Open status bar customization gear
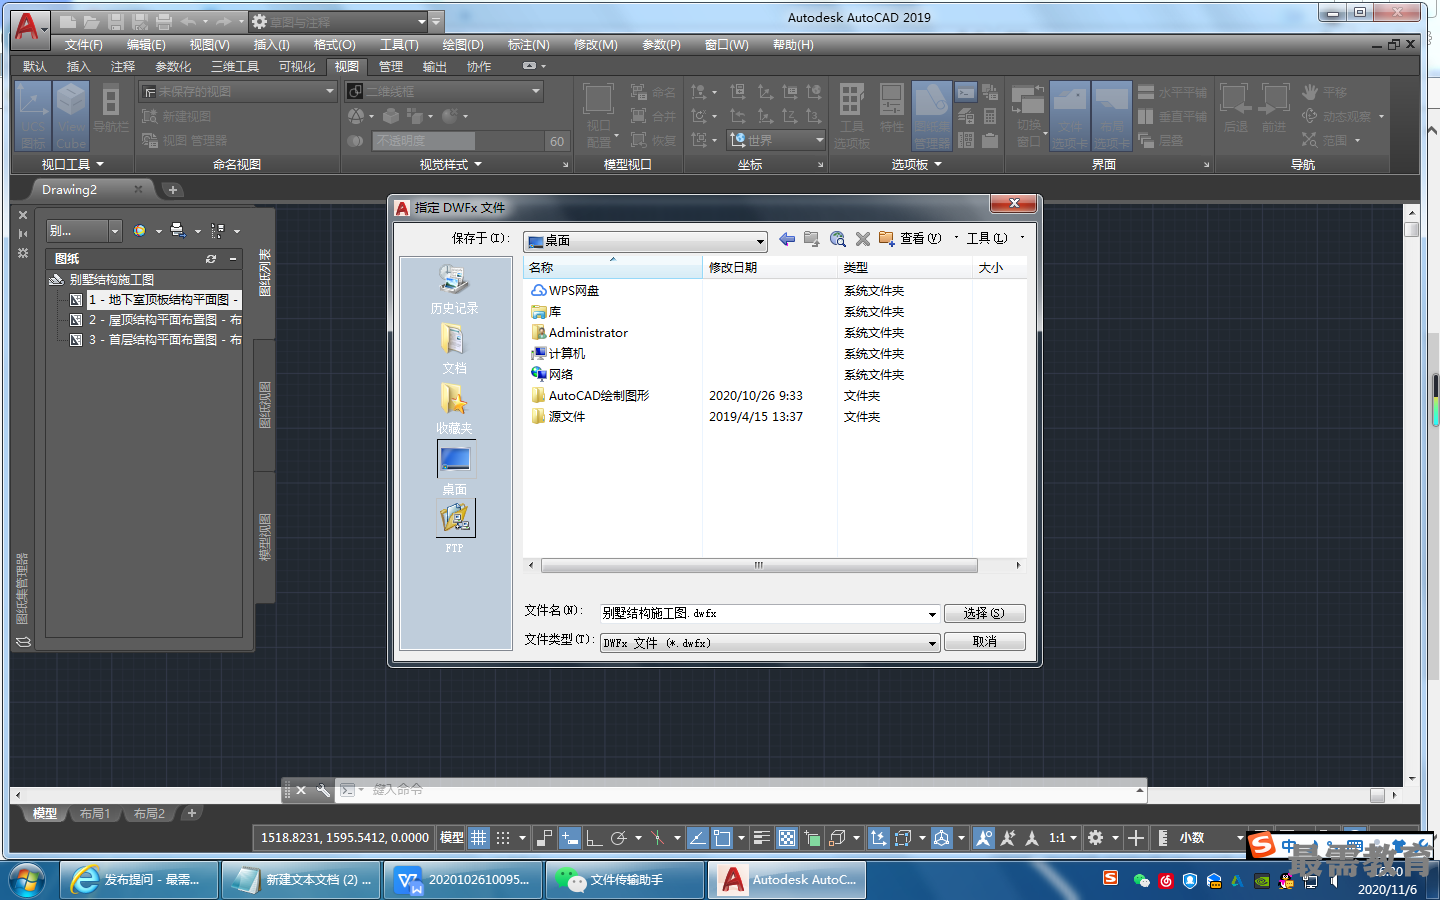The width and height of the screenshot is (1440, 900). [x=1096, y=838]
